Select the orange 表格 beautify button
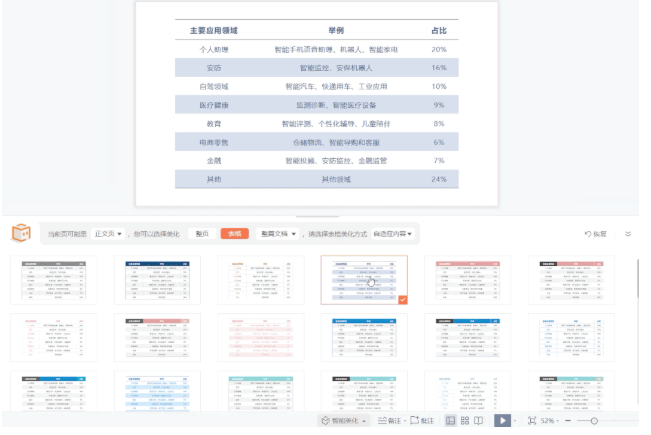 point(235,234)
